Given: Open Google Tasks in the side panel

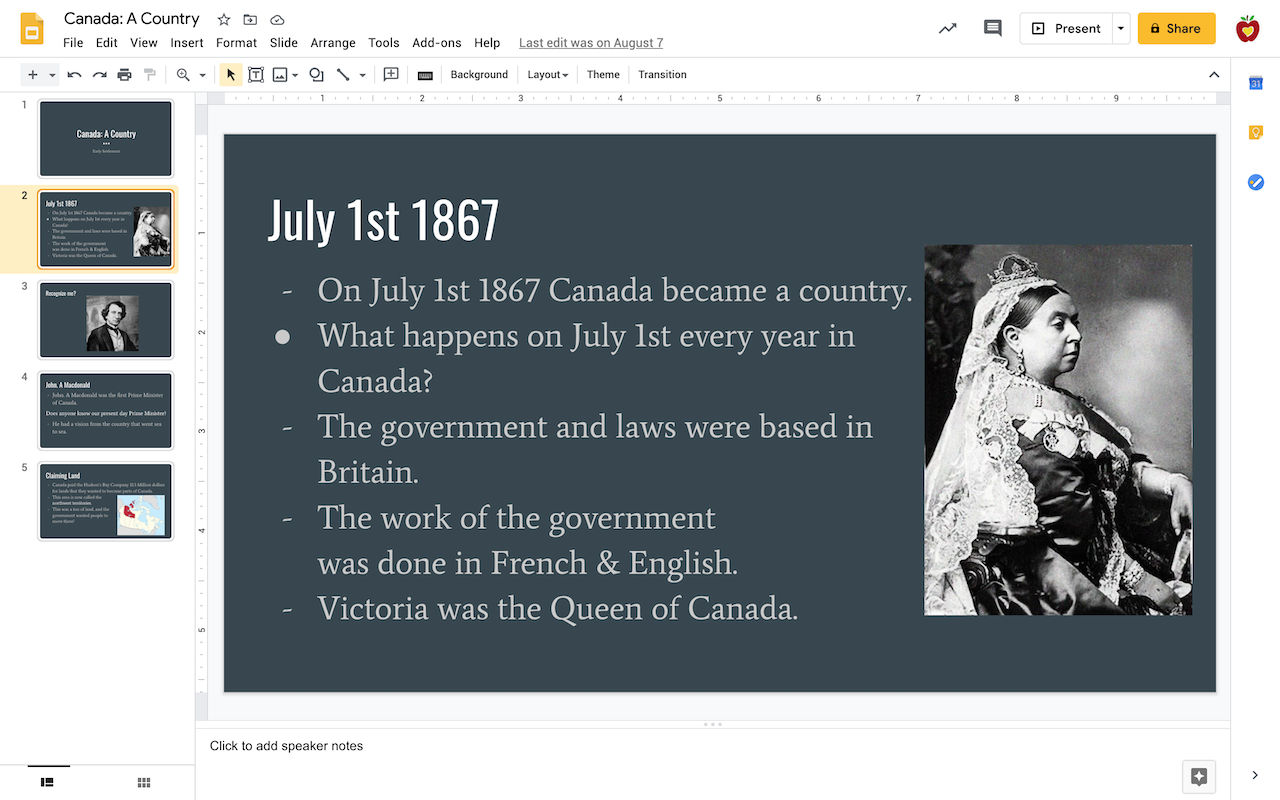Looking at the screenshot, I should [1255, 182].
